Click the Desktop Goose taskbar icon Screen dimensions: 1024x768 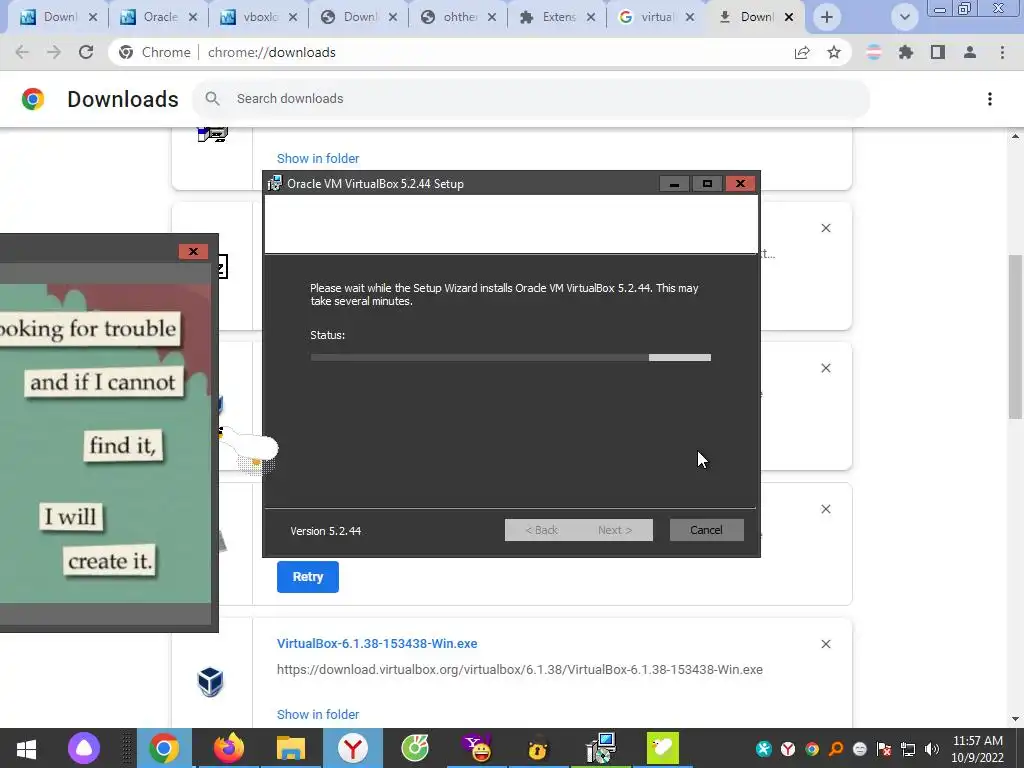(663, 748)
